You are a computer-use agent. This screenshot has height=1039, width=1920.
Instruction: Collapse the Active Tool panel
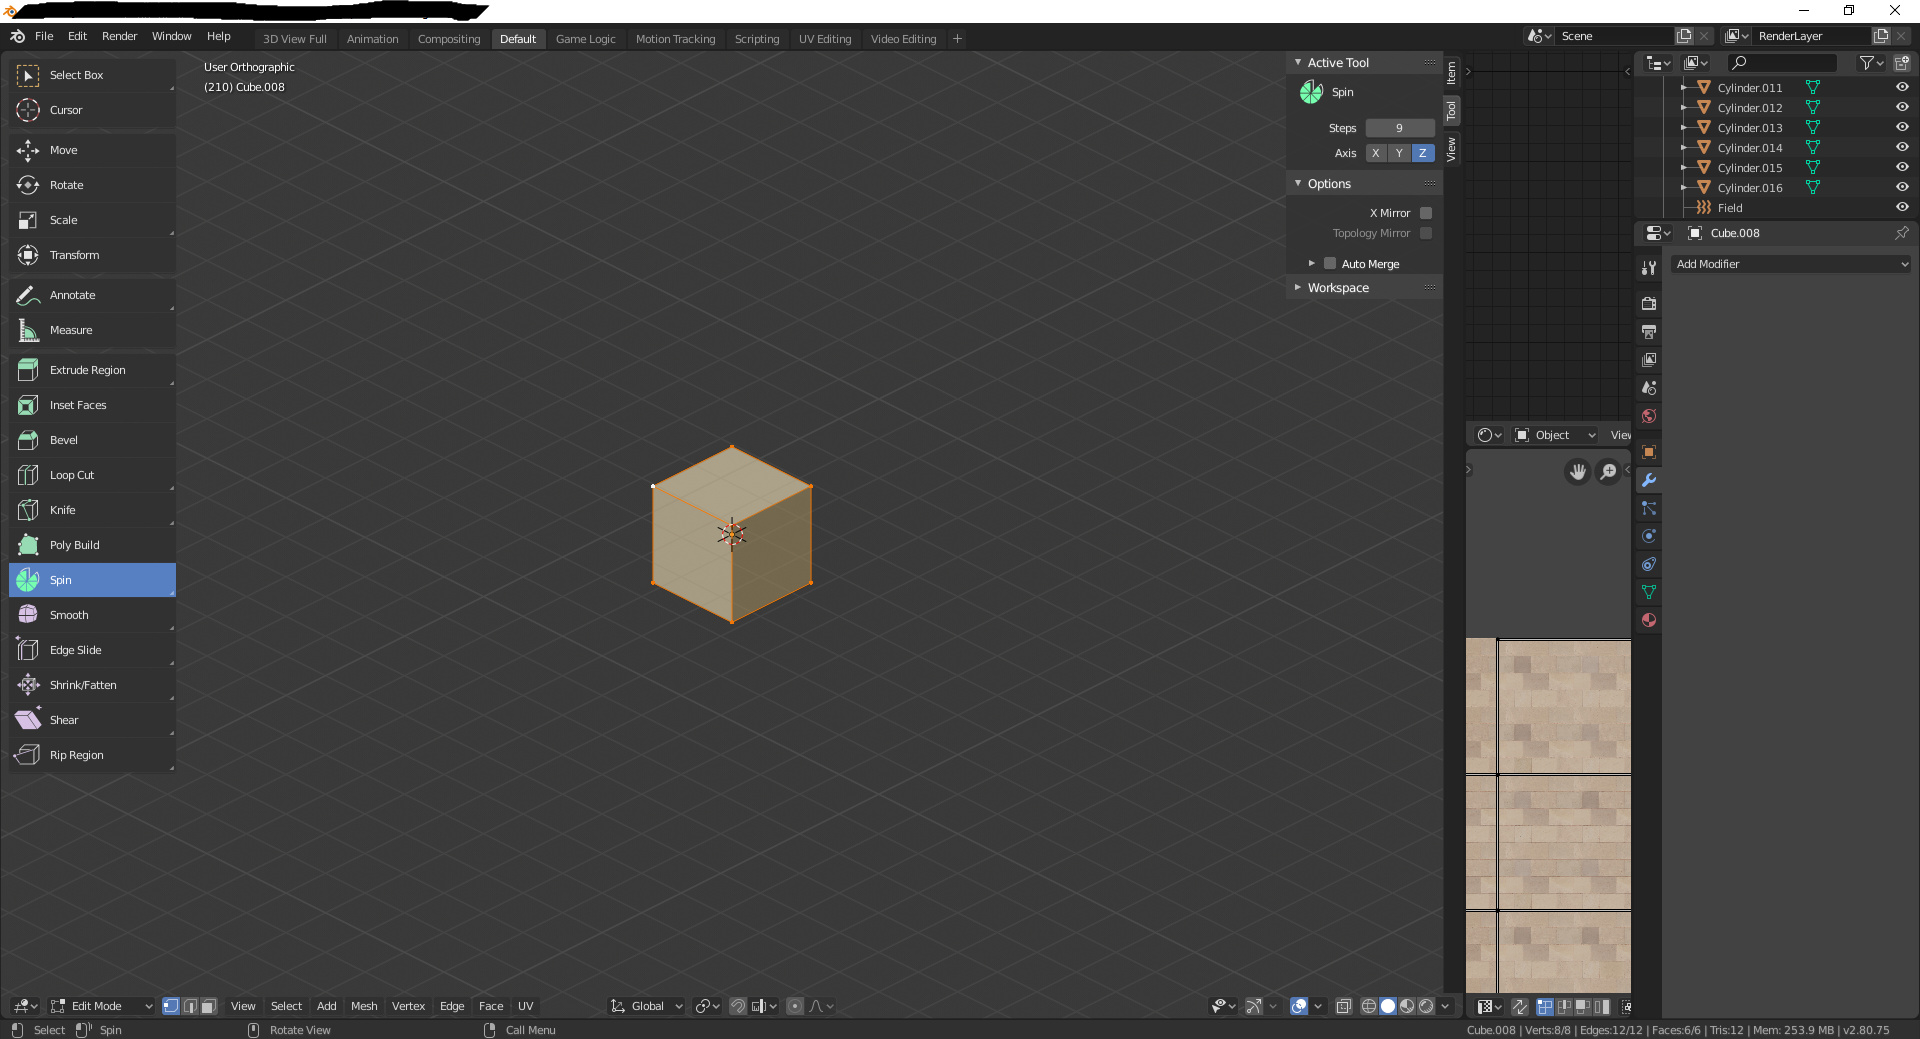click(x=1297, y=62)
